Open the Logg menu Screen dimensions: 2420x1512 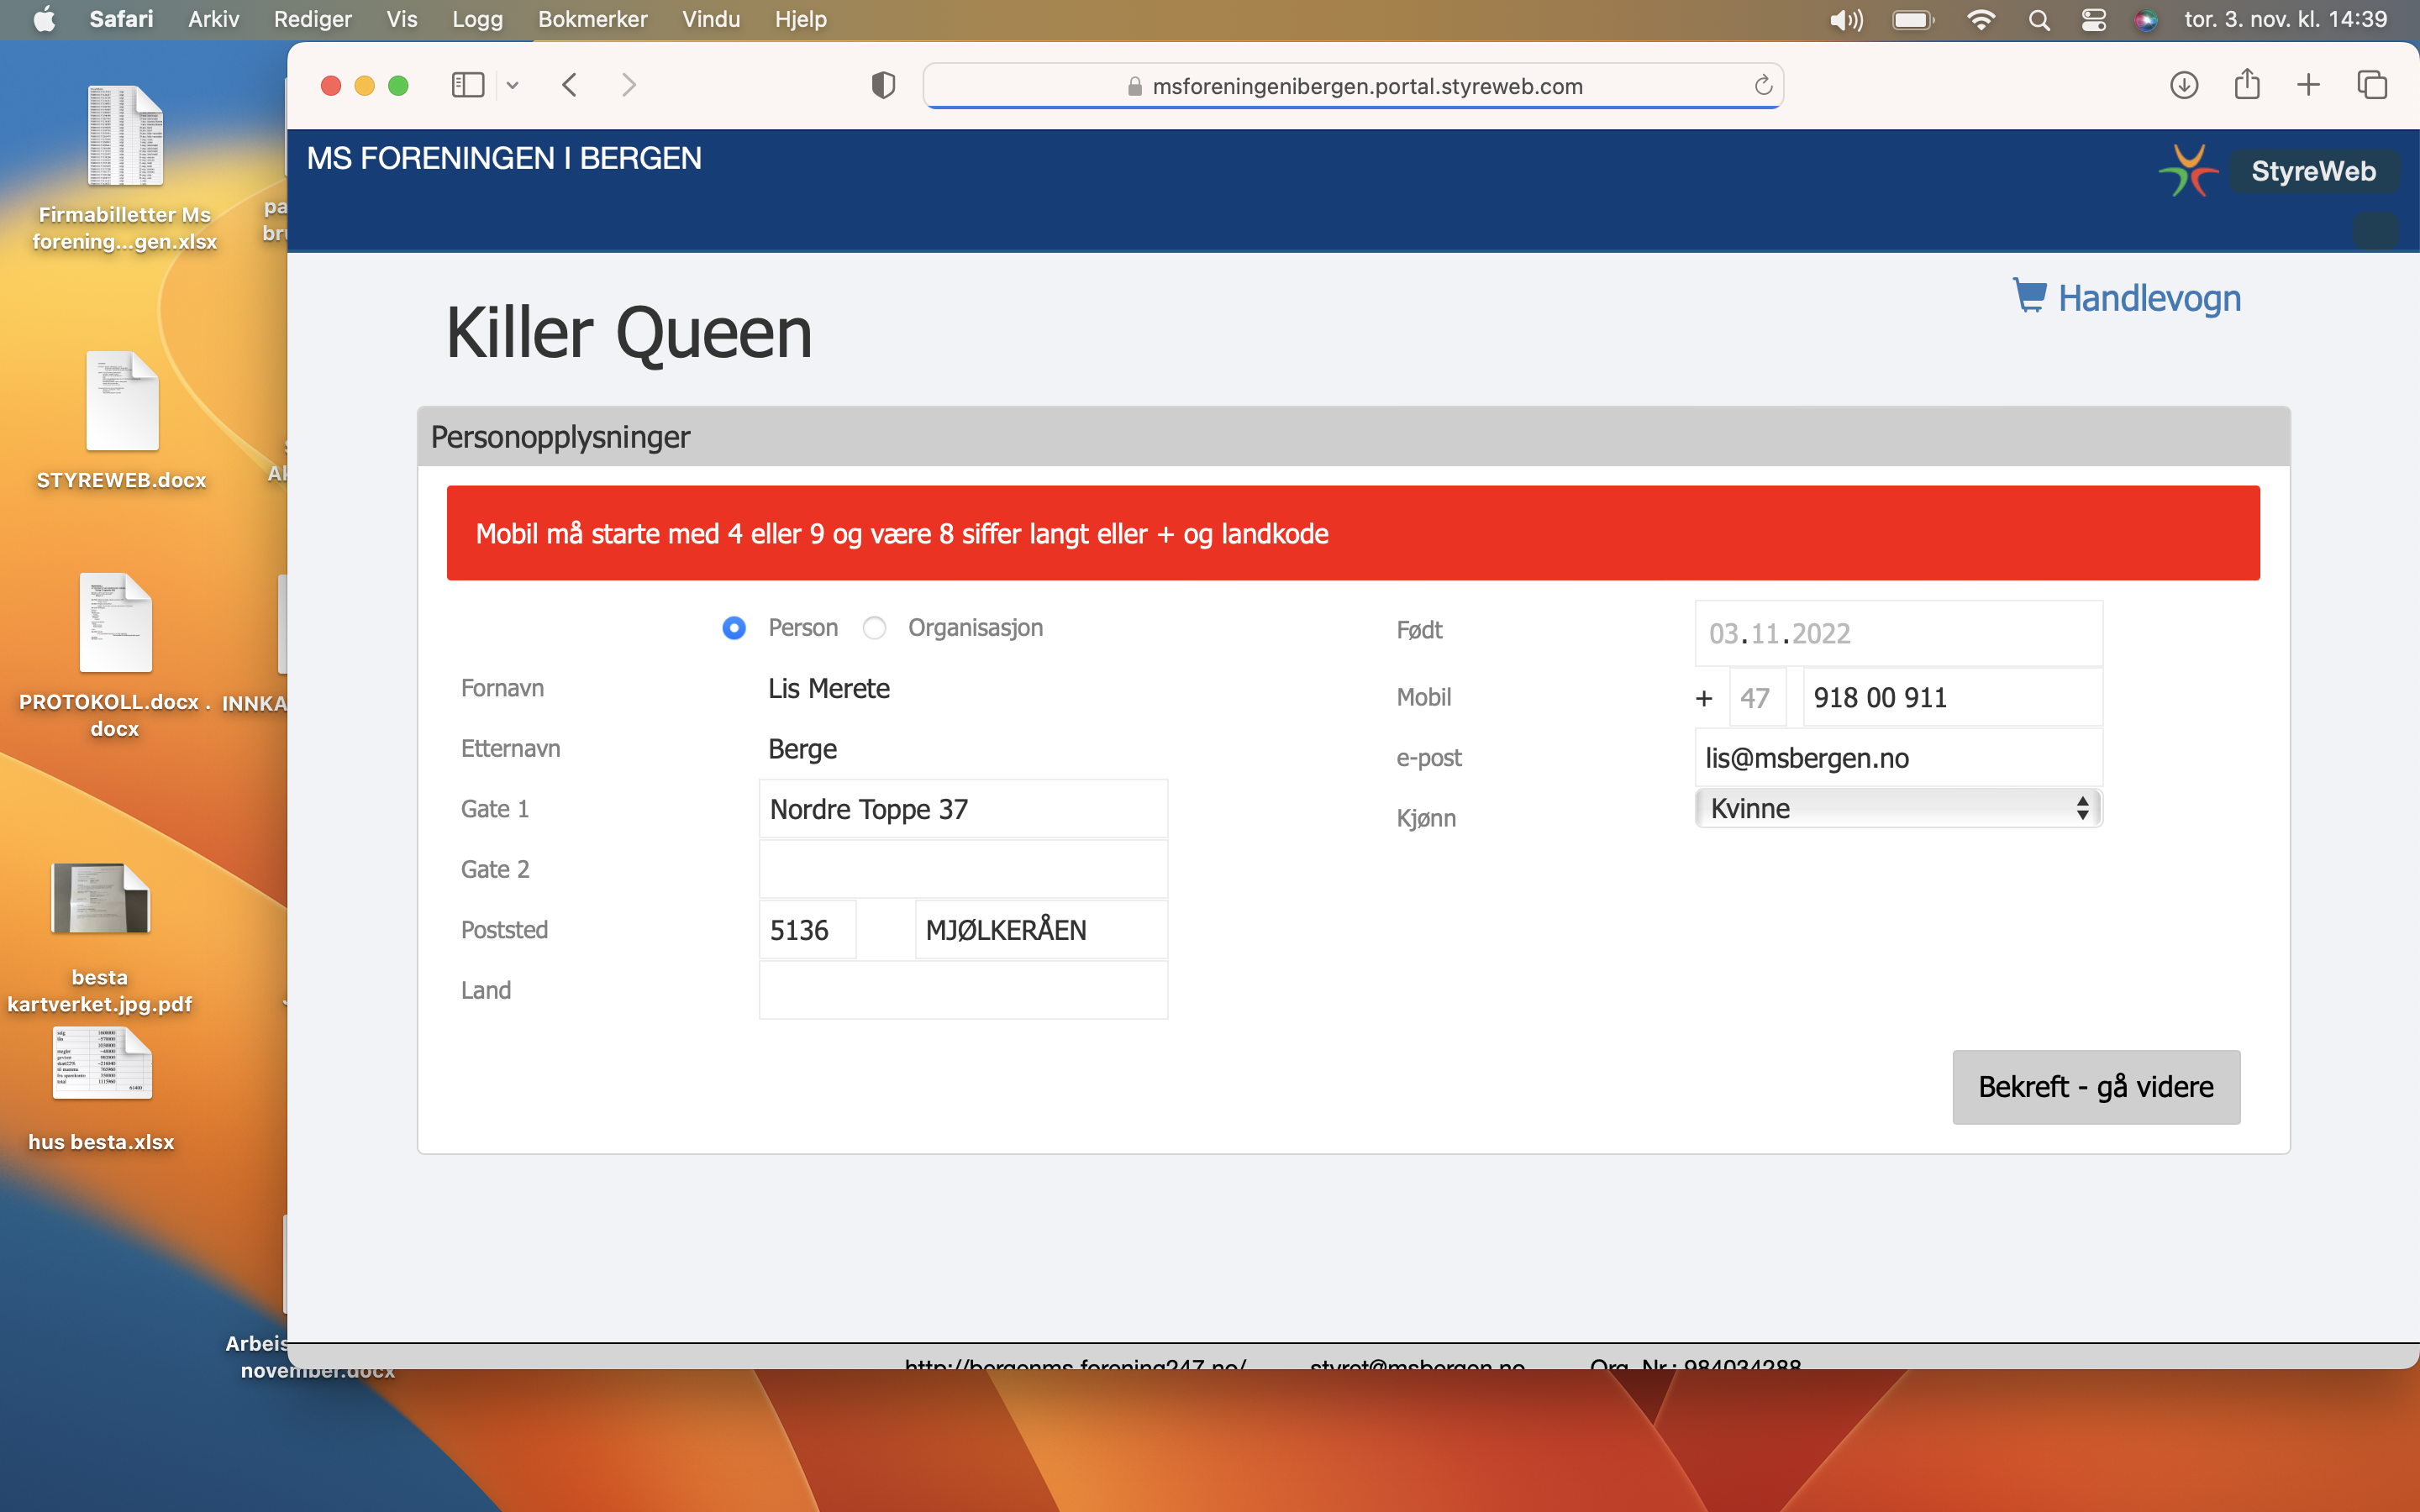(x=477, y=20)
